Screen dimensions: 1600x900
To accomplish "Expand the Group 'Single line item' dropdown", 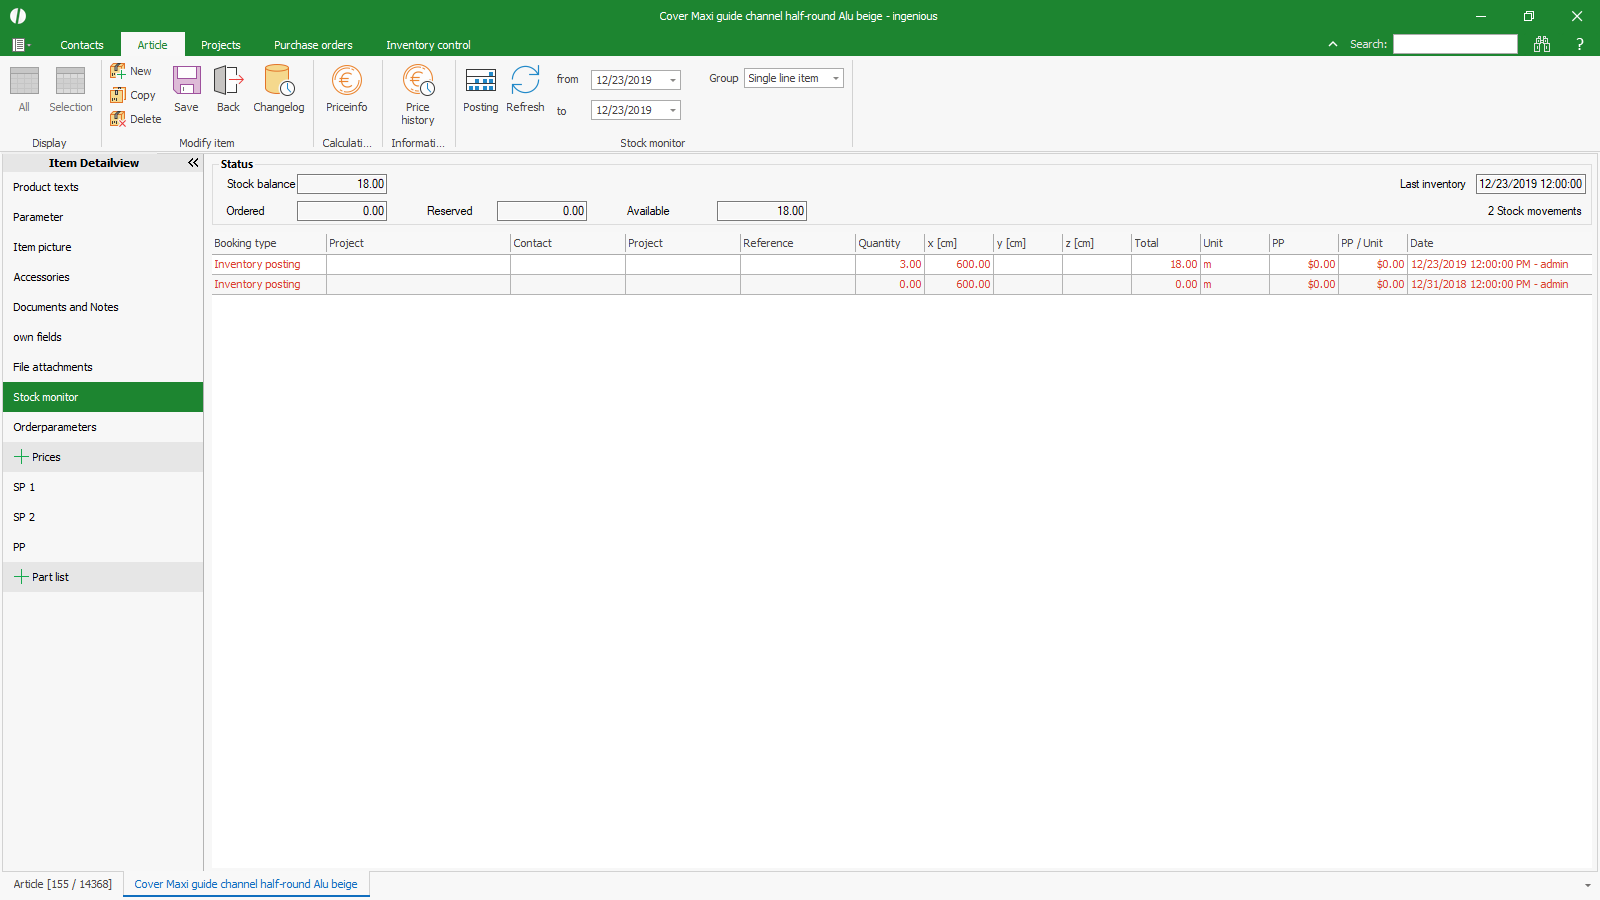I will [836, 78].
